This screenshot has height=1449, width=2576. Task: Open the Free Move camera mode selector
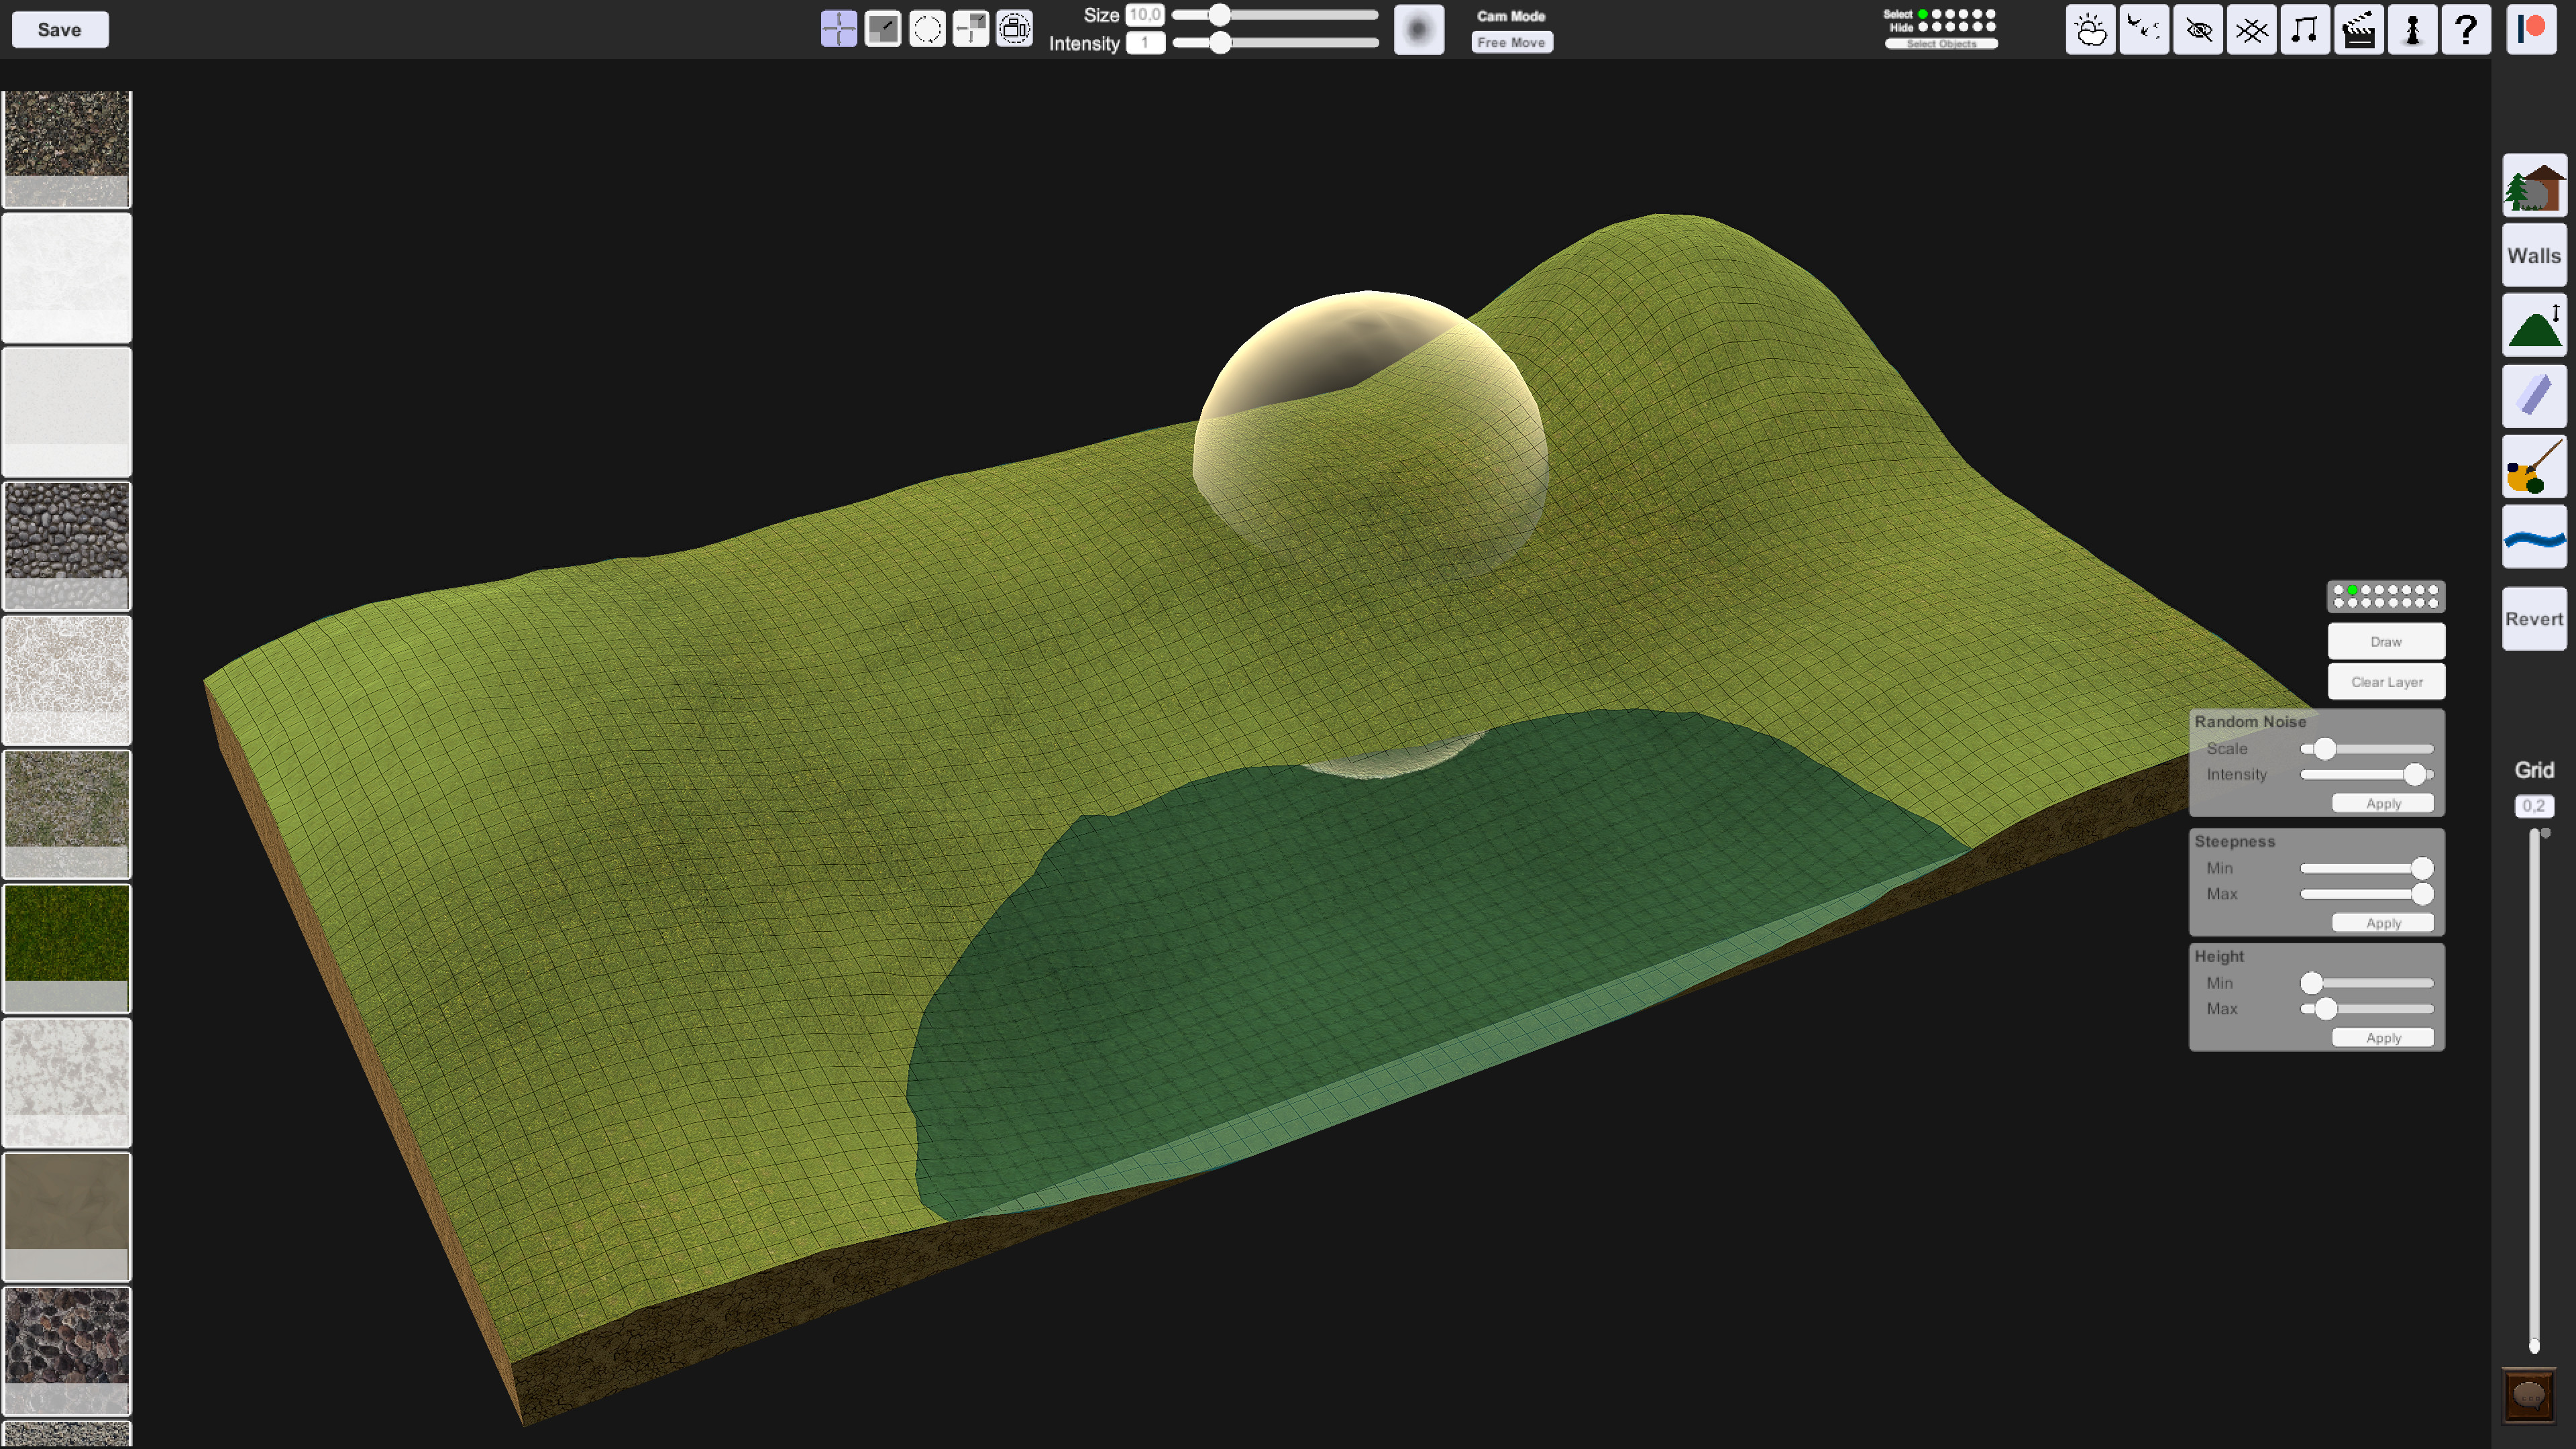pos(1511,42)
